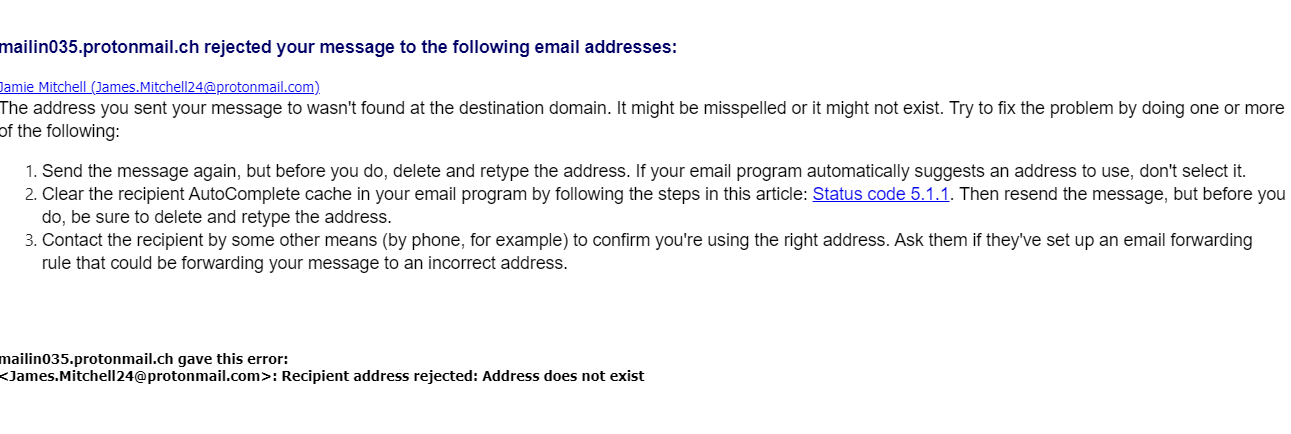Click the 'of the following:' line

click(60, 132)
